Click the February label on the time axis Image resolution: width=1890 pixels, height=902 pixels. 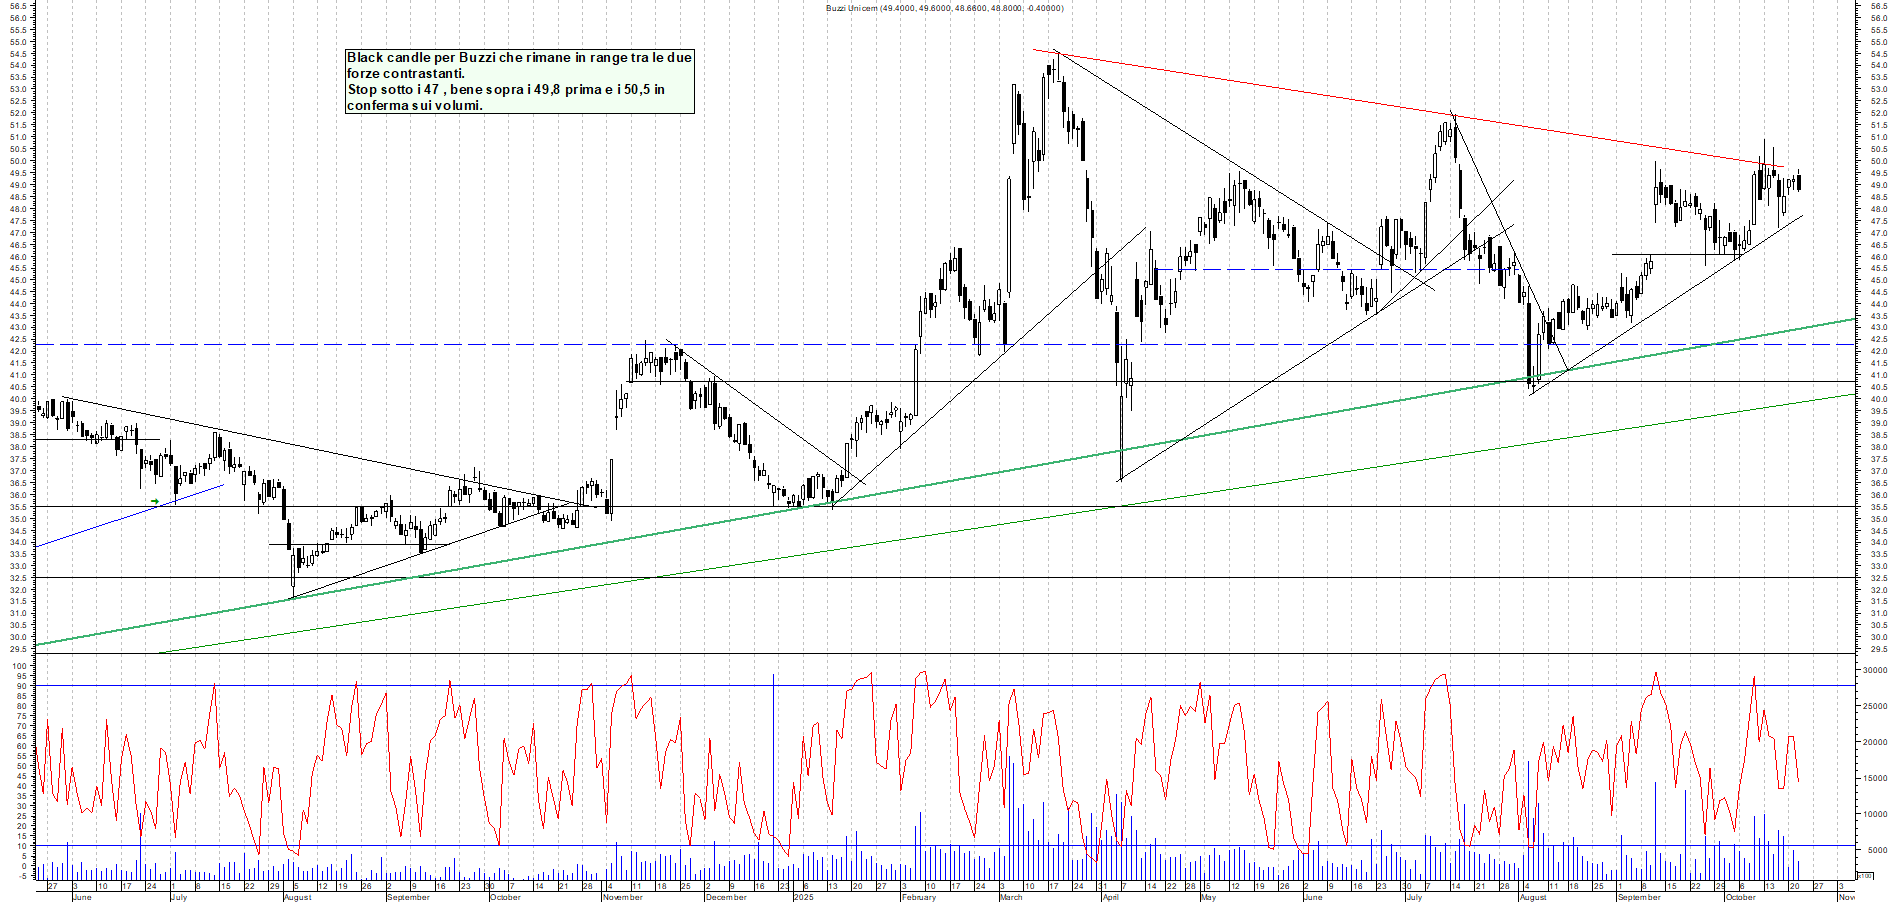click(x=918, y=897)
